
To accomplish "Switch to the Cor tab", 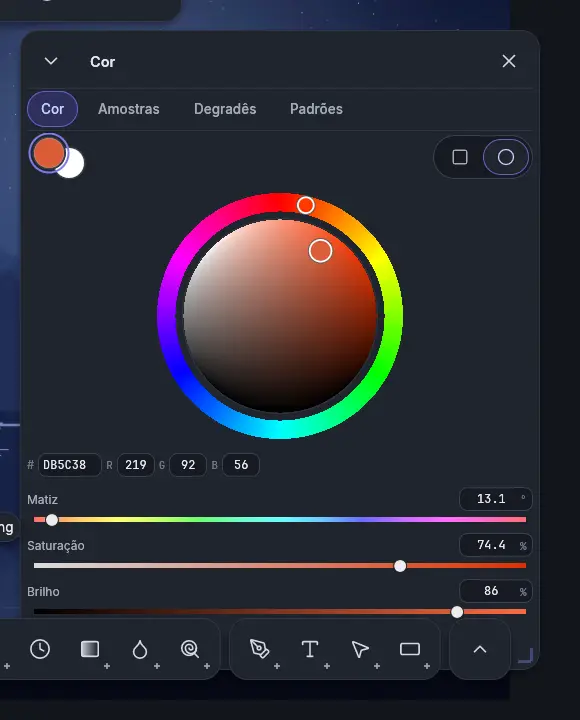I will 52,109.
